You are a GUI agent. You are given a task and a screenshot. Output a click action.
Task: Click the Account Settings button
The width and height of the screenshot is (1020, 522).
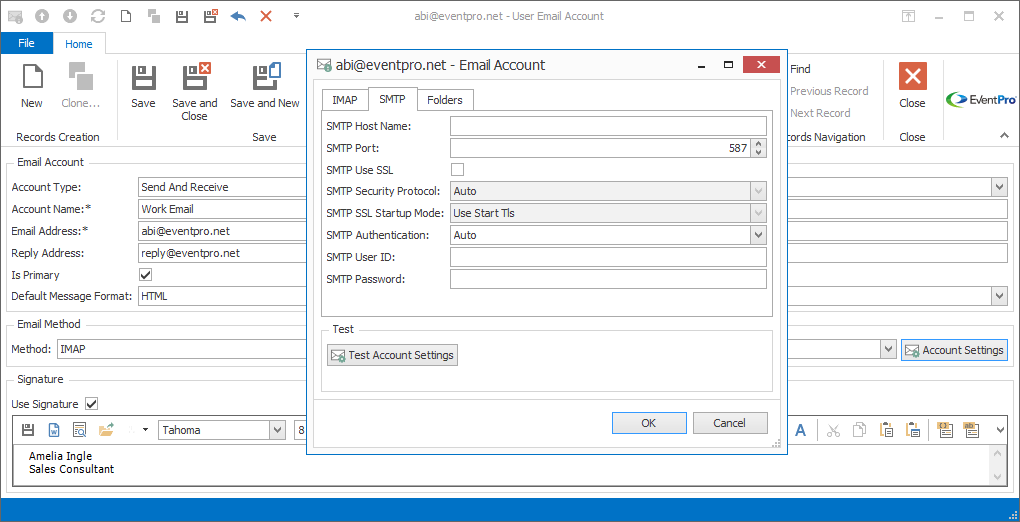[954, 350]
